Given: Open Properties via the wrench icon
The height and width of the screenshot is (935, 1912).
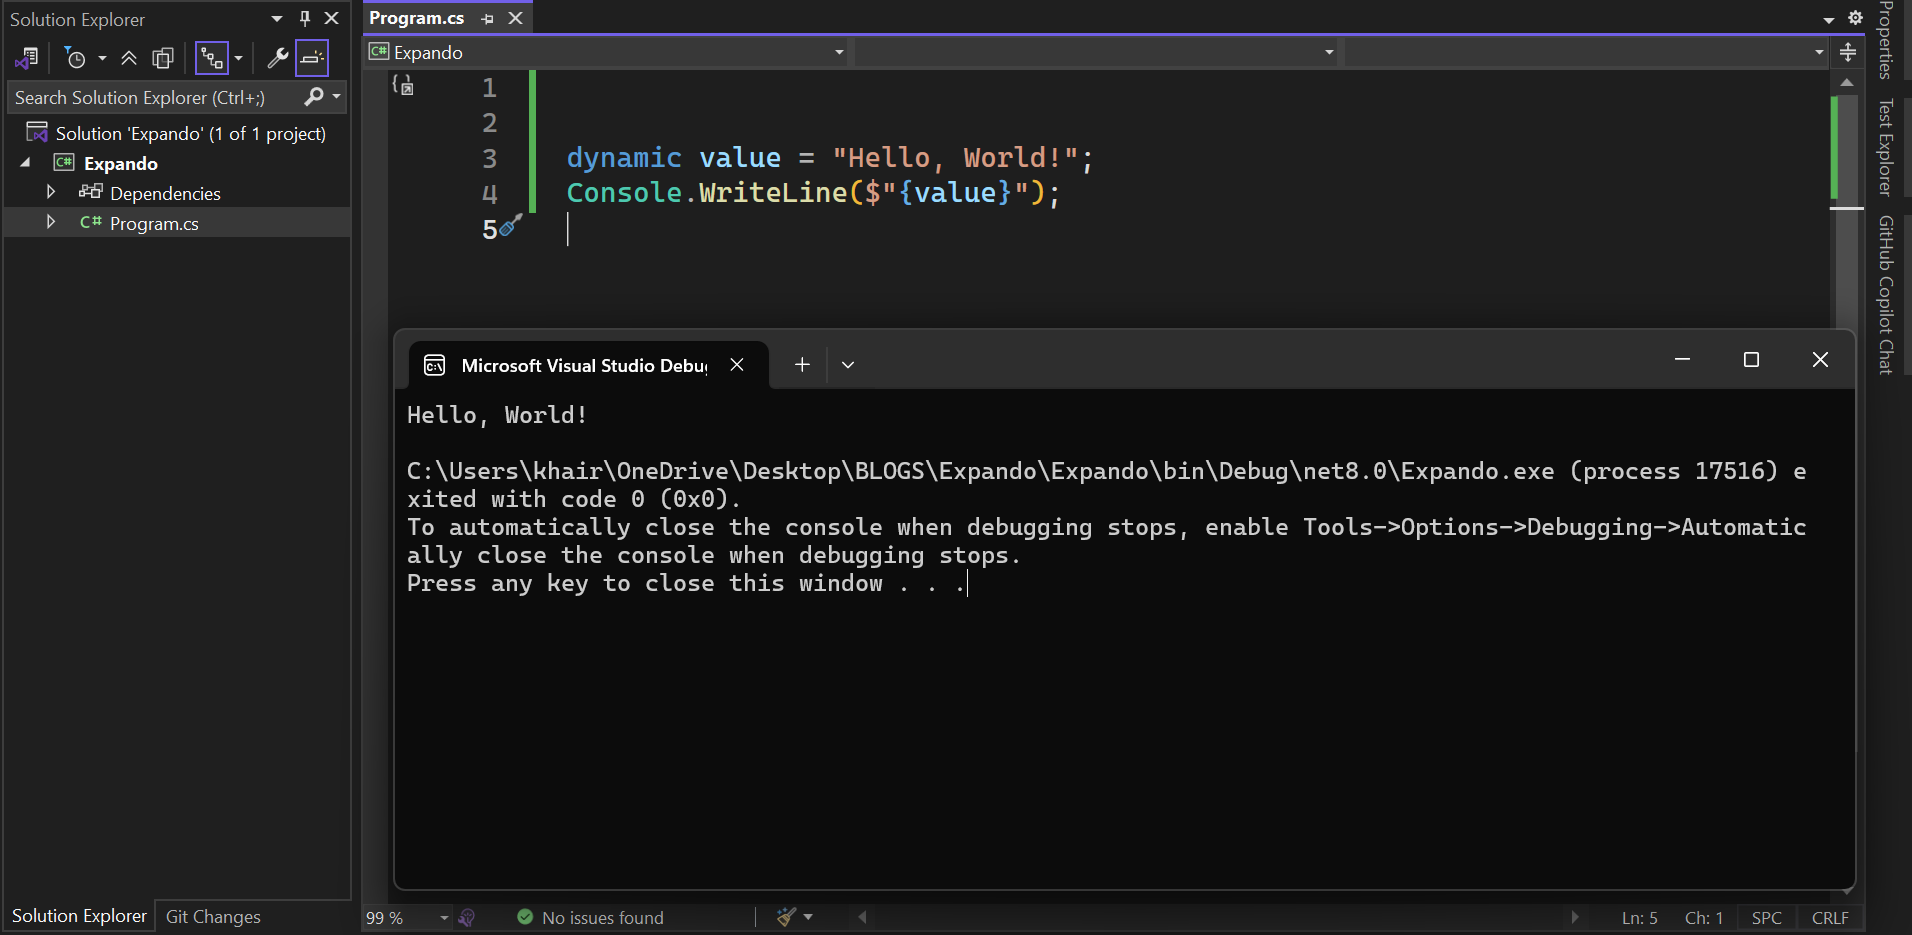Looking at the screenshot, I should (x=277, y=59).
